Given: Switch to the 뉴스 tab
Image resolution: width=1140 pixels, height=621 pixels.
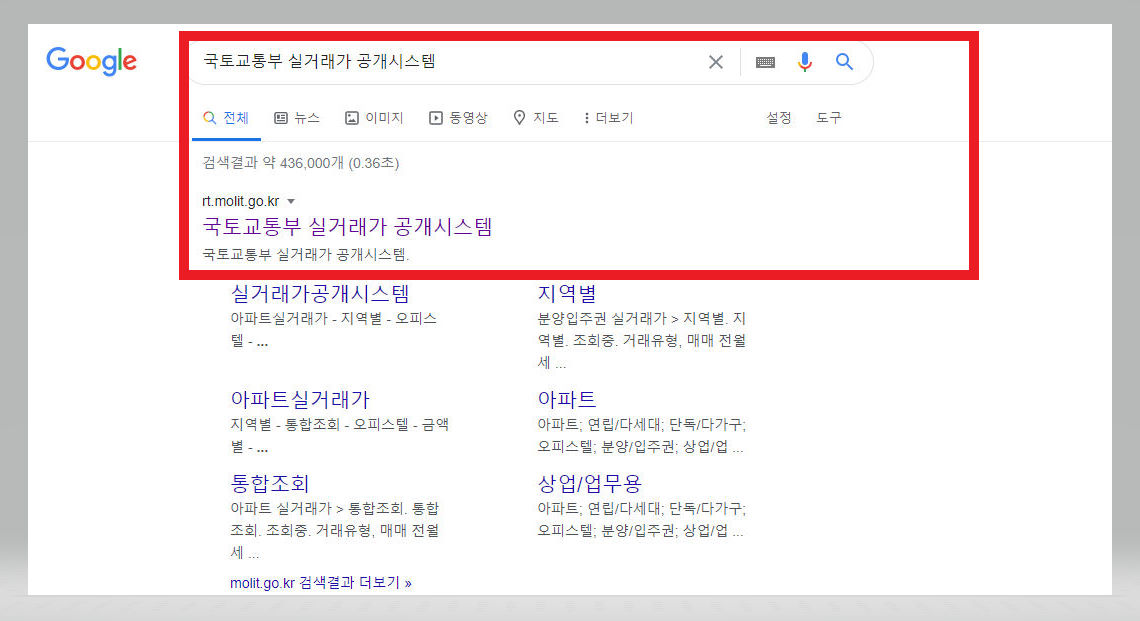Looking at the screenshot, I should (297, 118).
